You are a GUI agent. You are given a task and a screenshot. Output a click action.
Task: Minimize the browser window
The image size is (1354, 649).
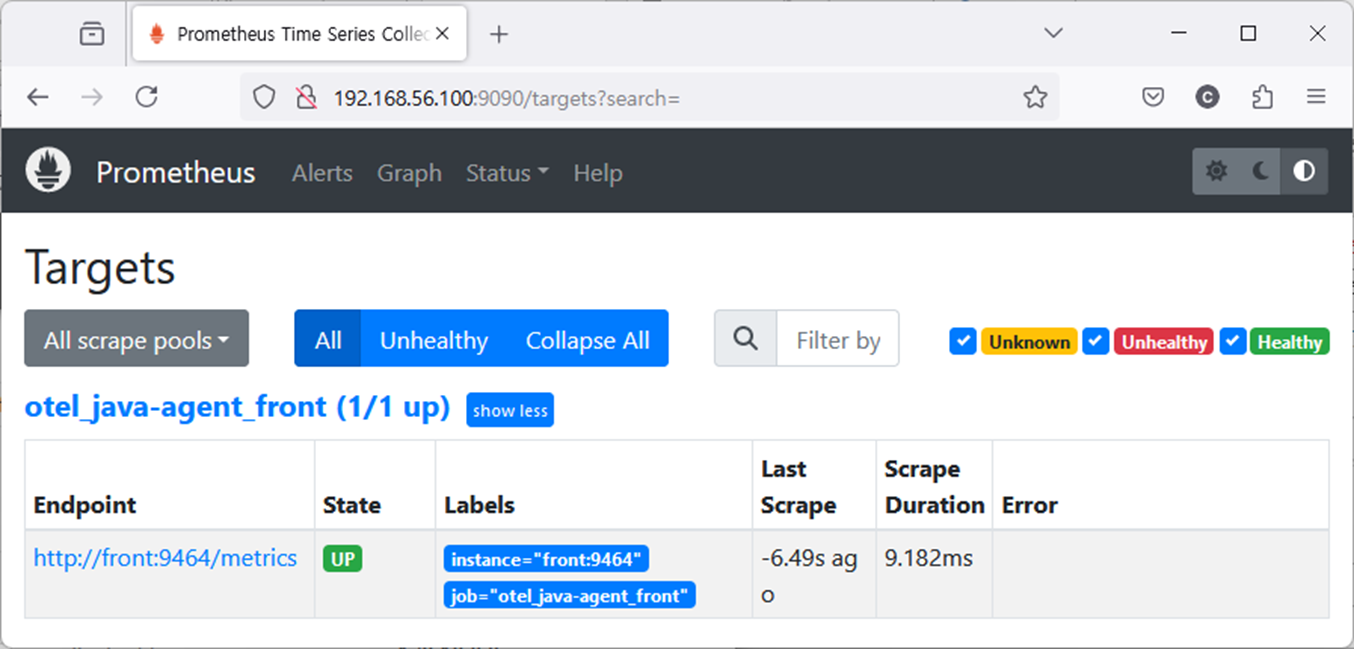point(1180,33)
